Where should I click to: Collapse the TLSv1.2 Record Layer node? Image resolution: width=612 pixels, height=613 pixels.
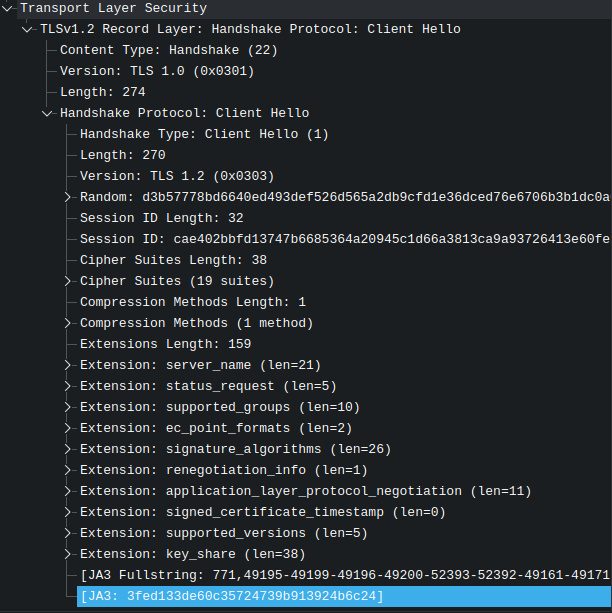click(x=27, y=29)
